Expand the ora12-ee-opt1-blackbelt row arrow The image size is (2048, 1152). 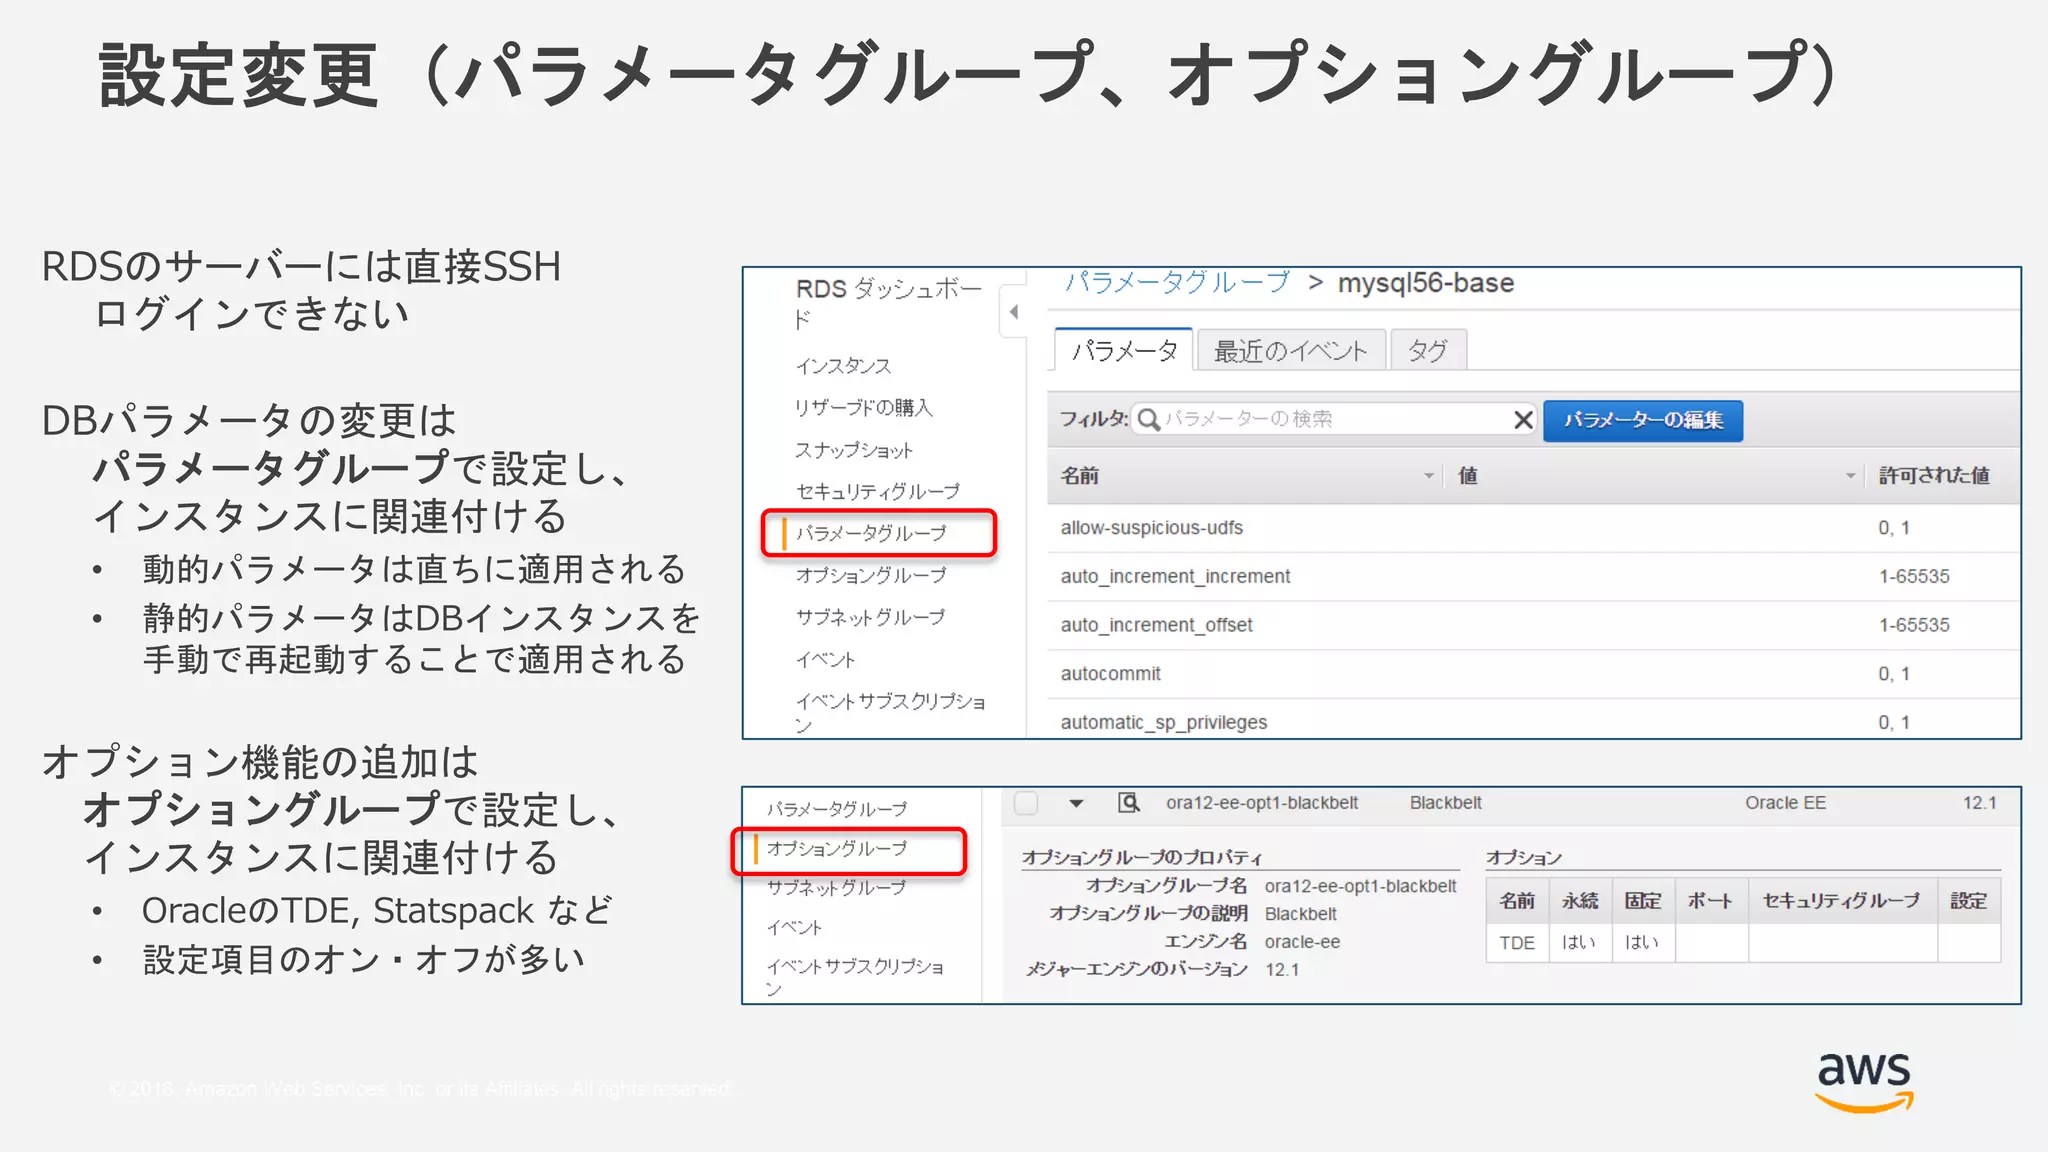tap(1076, 803)
